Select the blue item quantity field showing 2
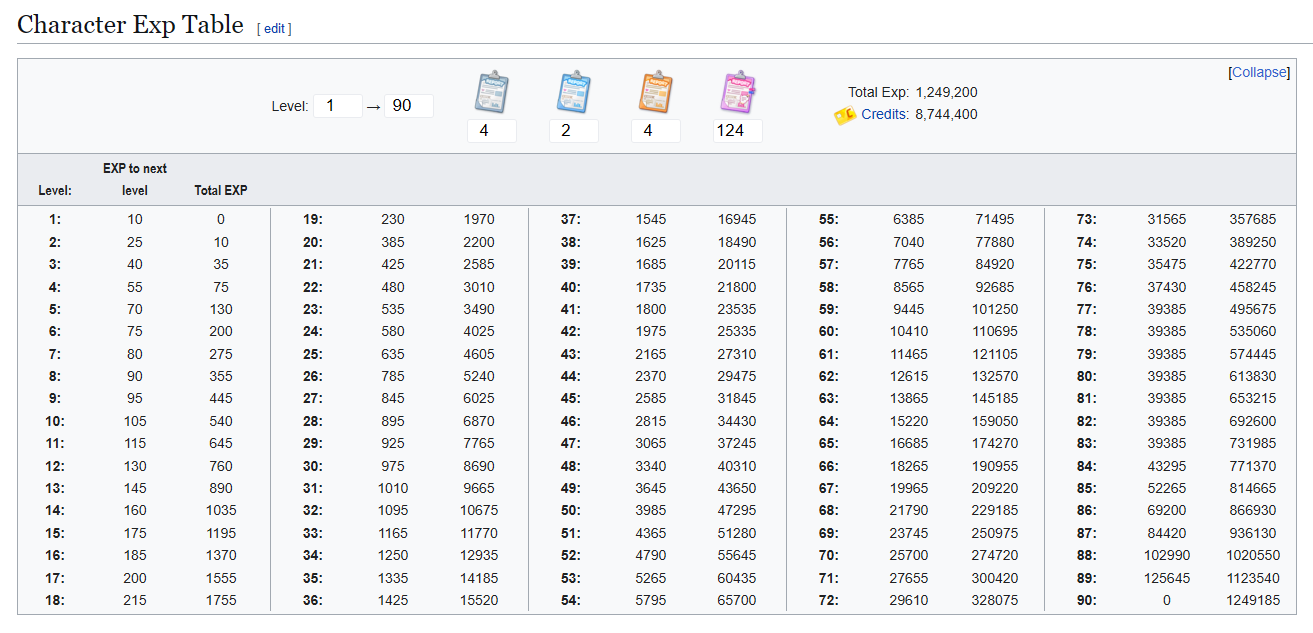Screen dimensions: 1313x633 click(573, 130)
